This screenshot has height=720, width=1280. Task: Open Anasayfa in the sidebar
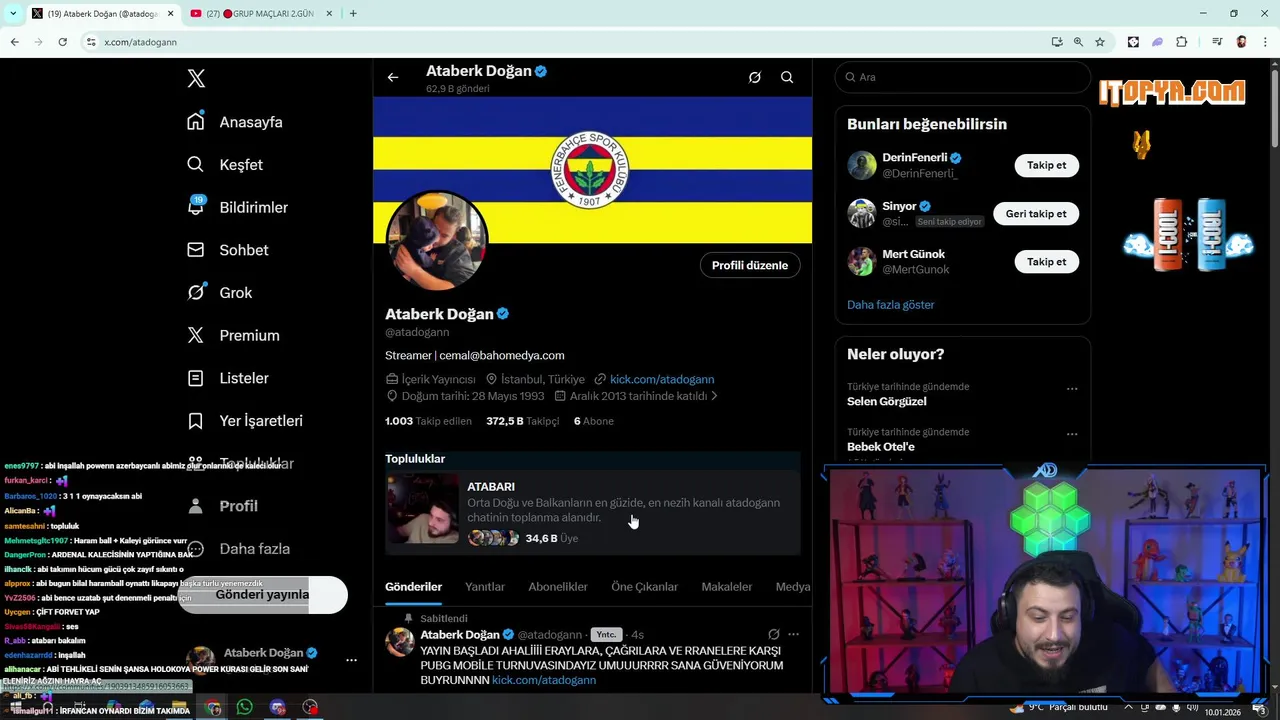click(235, 122)
